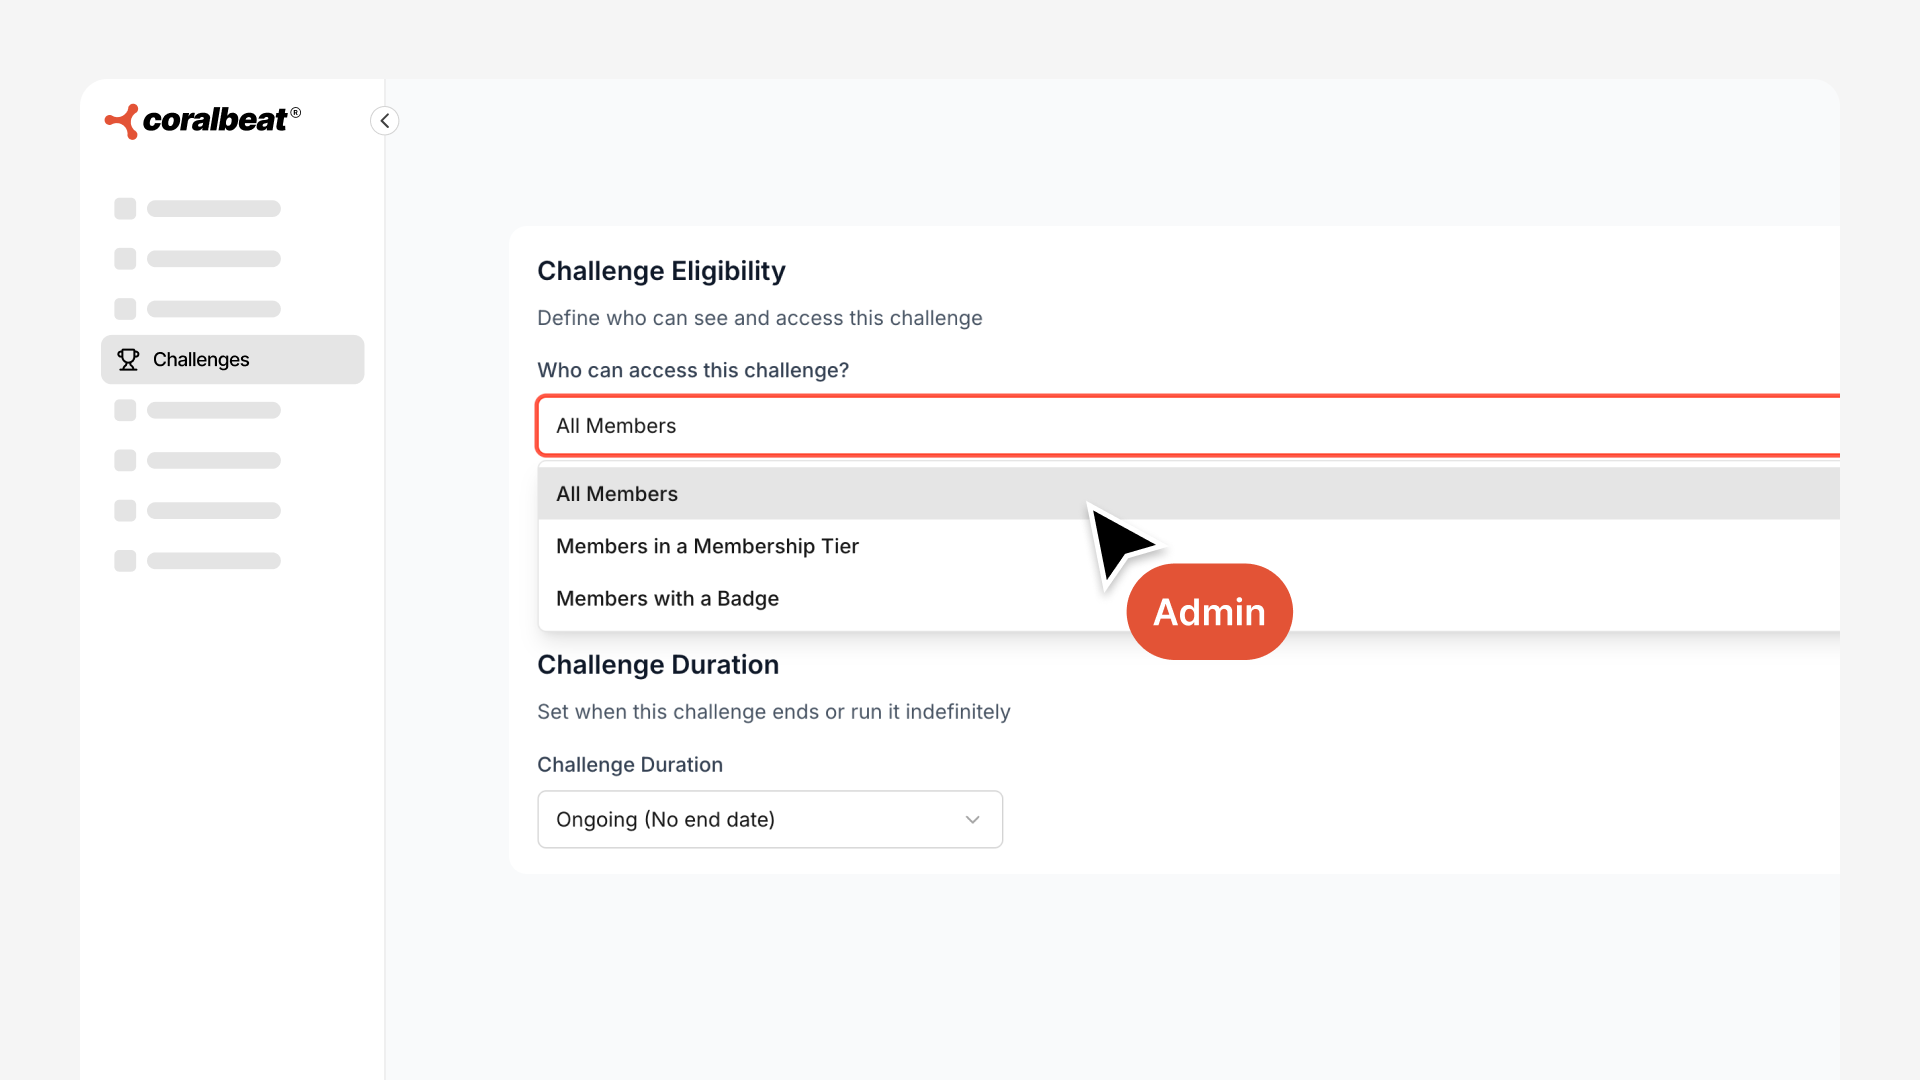1920x1080 pixels.
Task: Select the placeholder item directly above Challenges
Action: 198,309
